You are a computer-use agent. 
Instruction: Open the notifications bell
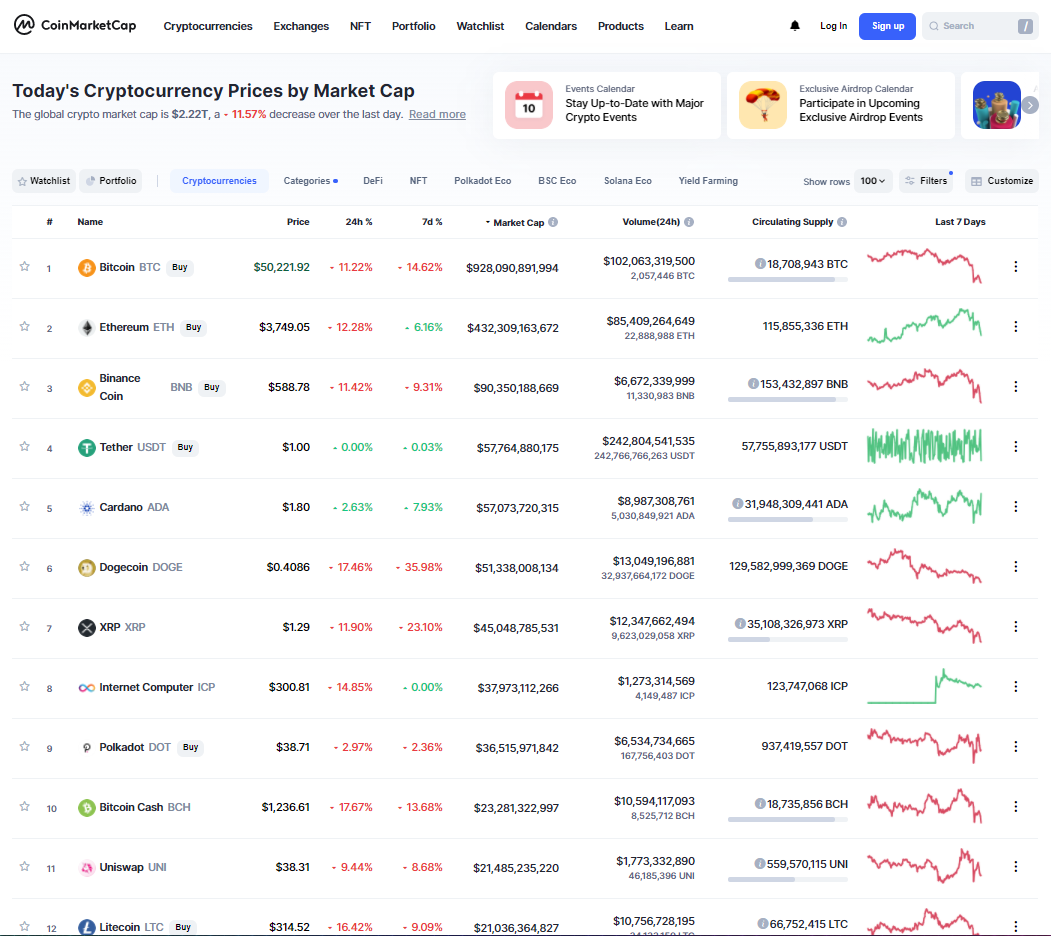coord(794,25)
